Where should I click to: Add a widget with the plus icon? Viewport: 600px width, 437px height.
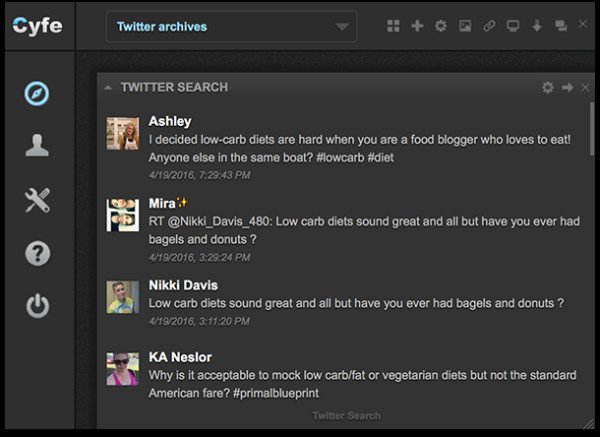click(417, 26)
